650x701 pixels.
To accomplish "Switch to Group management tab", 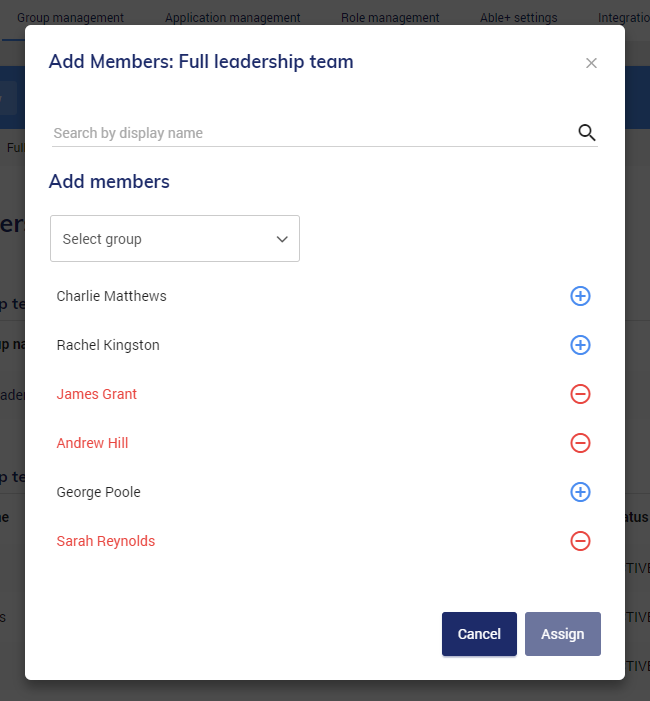I will point(70,18).
